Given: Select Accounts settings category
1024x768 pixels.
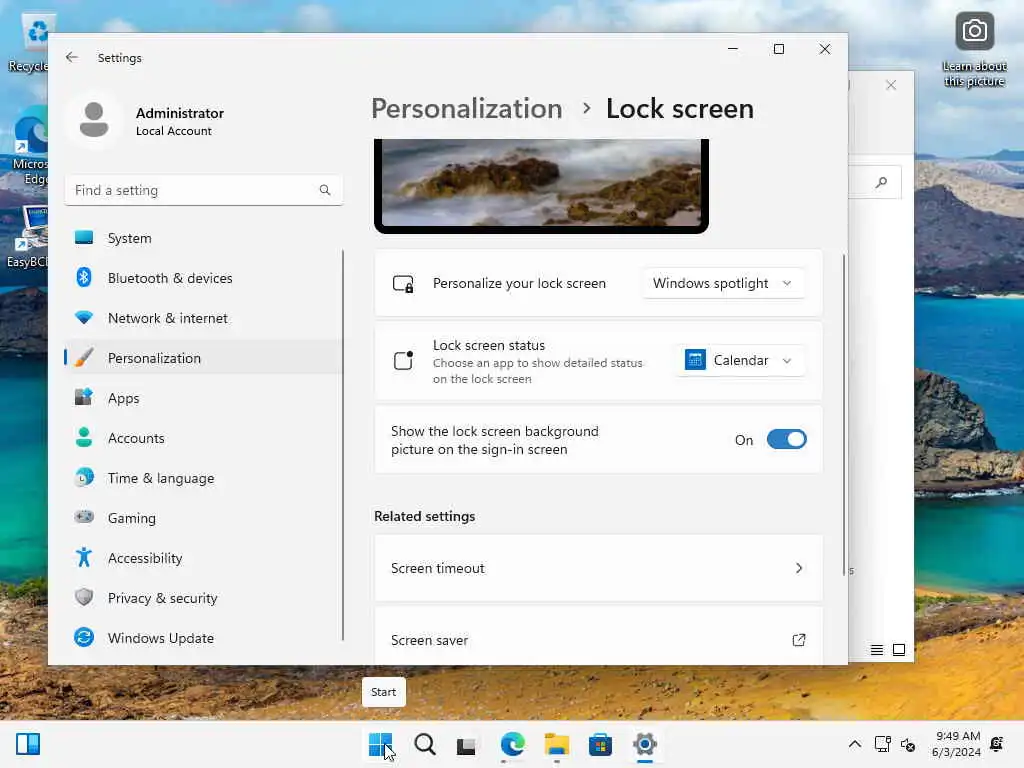Looking at the screenshot, I should (x=203, y=438).
